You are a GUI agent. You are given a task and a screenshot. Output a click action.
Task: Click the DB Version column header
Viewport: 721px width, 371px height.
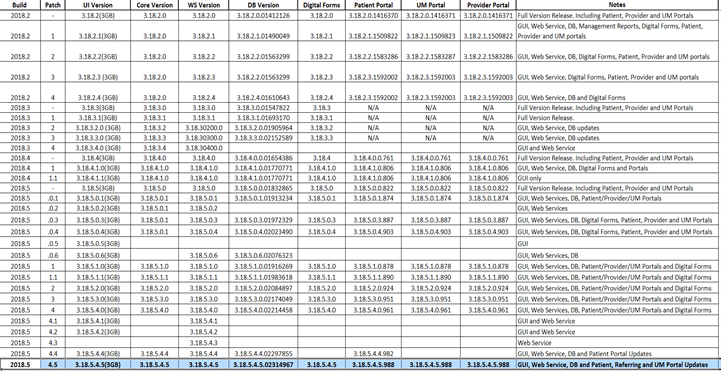(x=263, y=5)
